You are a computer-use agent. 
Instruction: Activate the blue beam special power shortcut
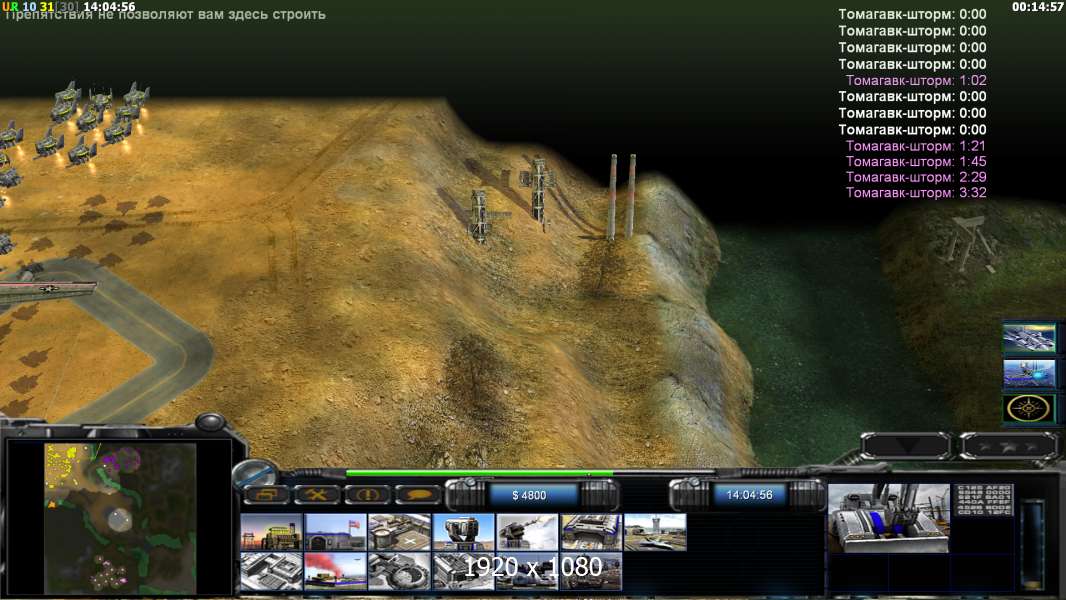(x=1029, y=373)
